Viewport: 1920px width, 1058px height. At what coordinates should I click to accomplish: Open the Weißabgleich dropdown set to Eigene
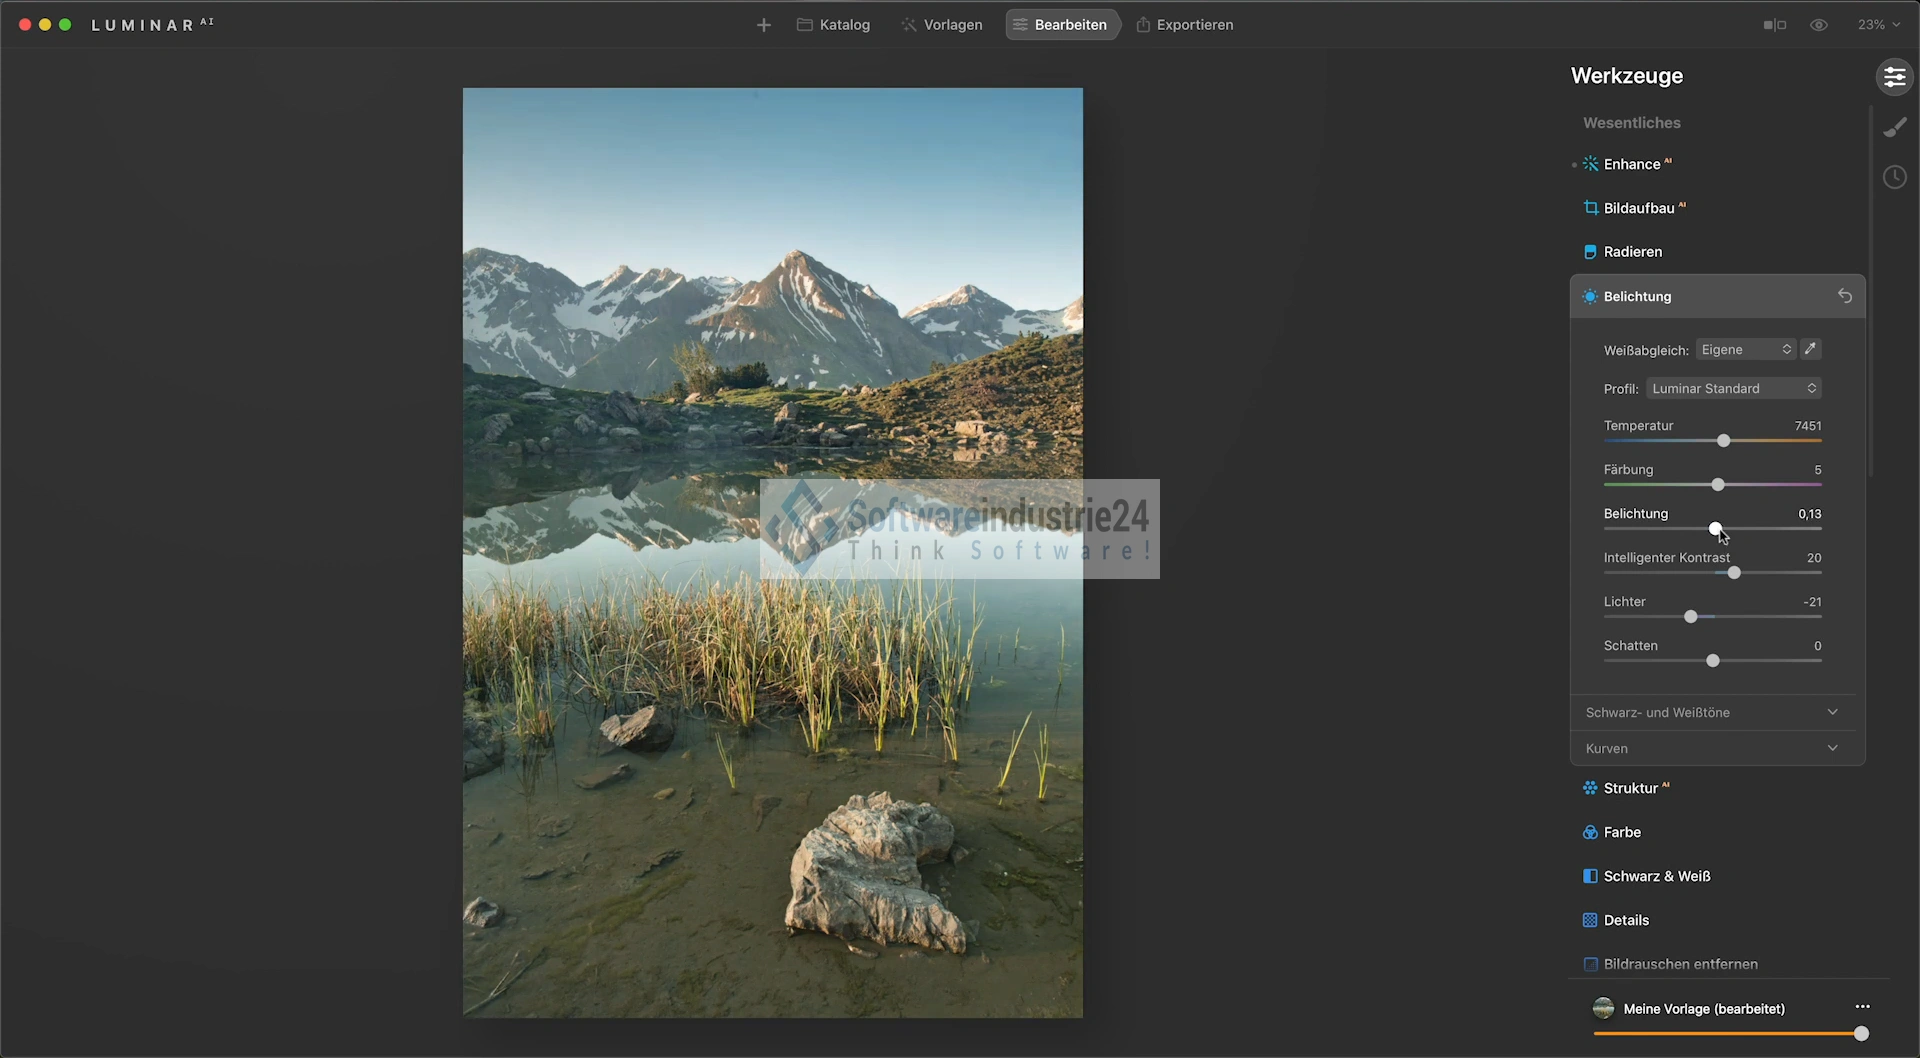pyautogui.click(x=1745, y=349)
